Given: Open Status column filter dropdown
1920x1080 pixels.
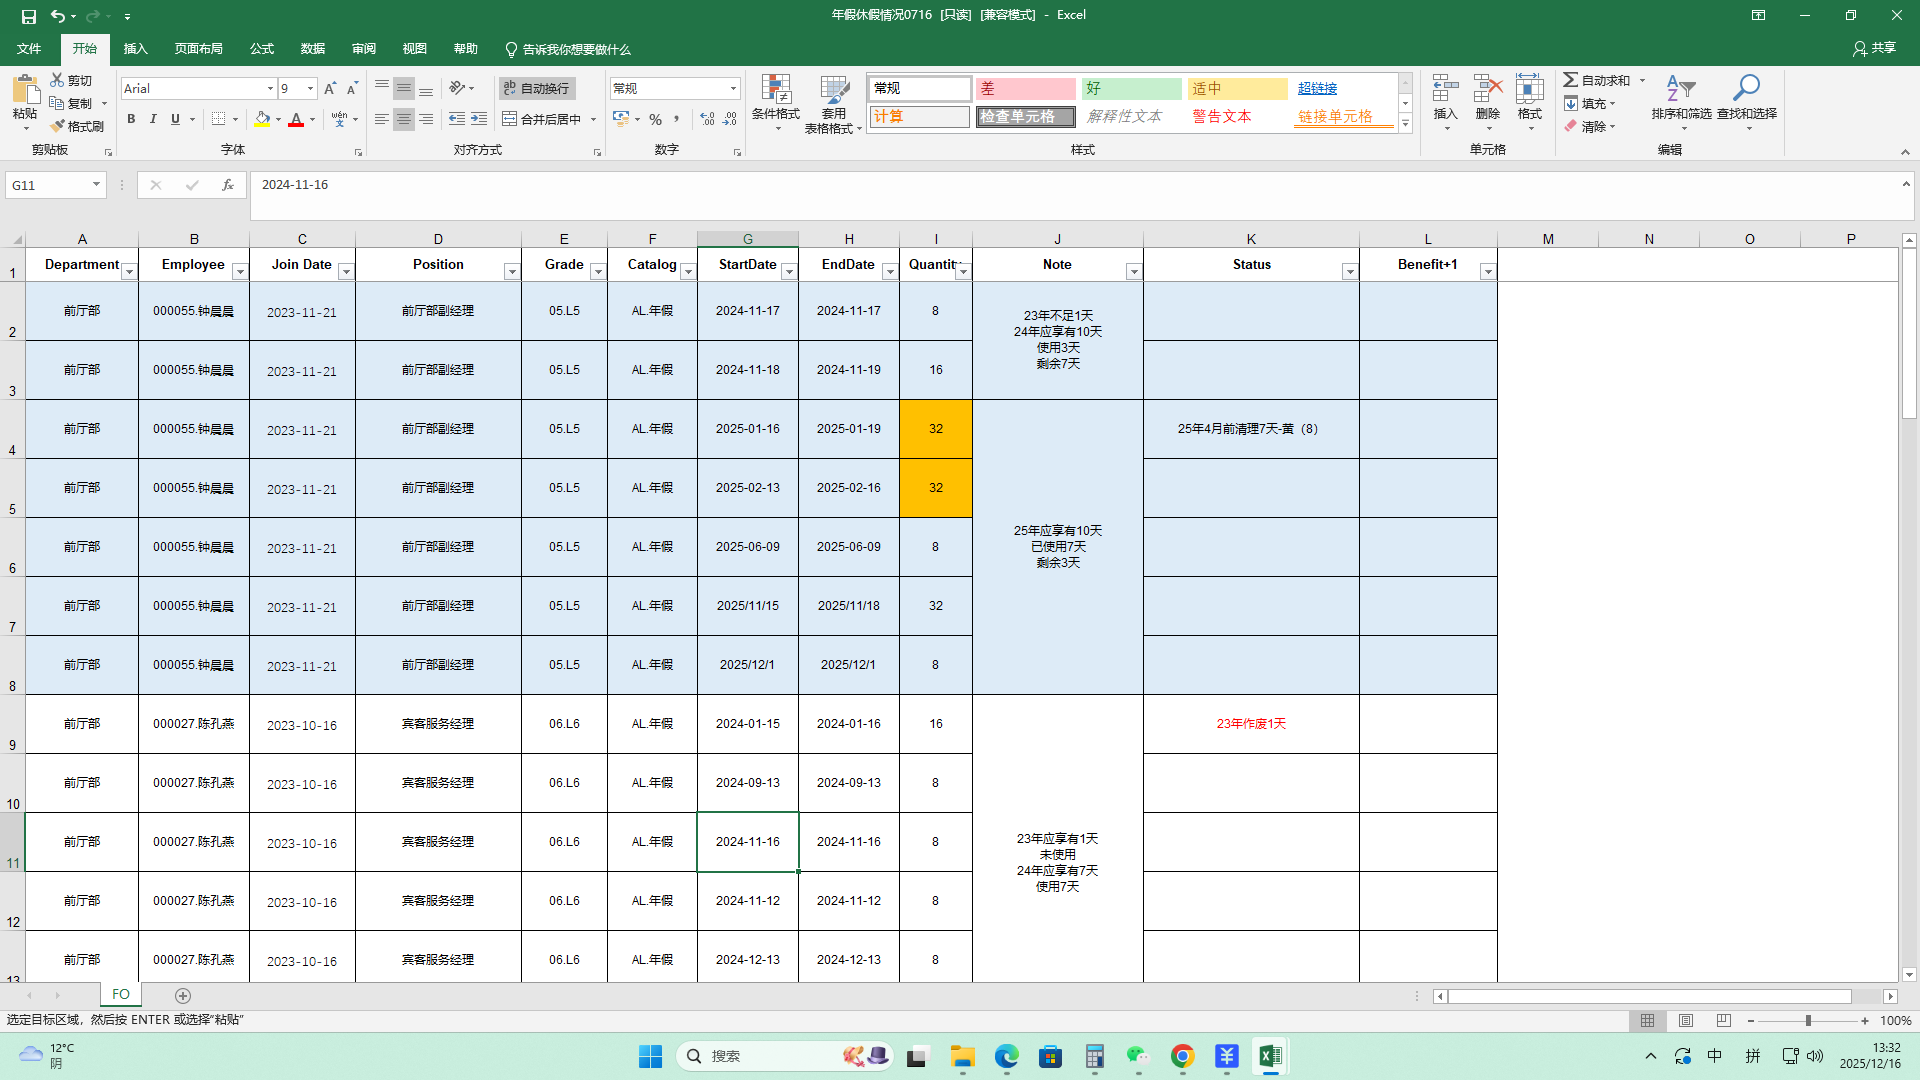Looking at the screenshot, I should 1349,272.
